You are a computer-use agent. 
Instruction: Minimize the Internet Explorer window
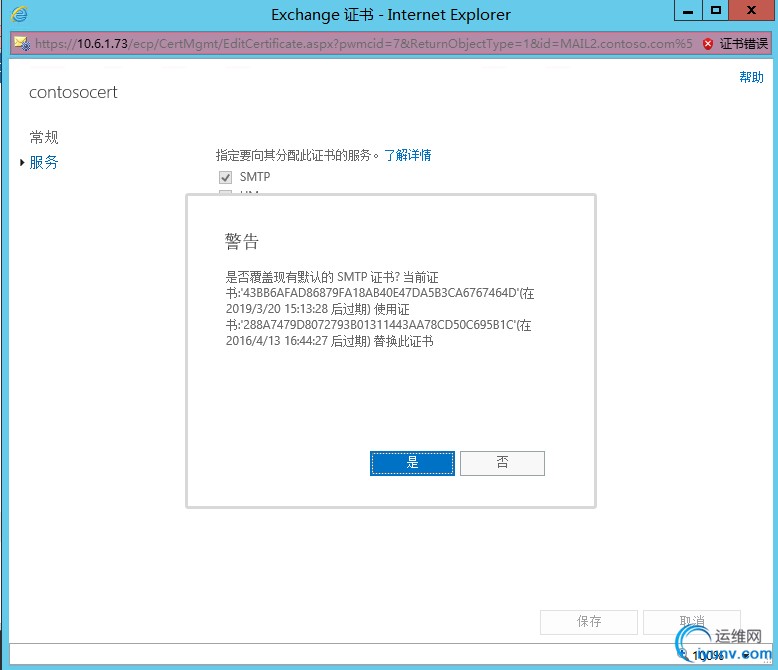(x=688, y=10)
